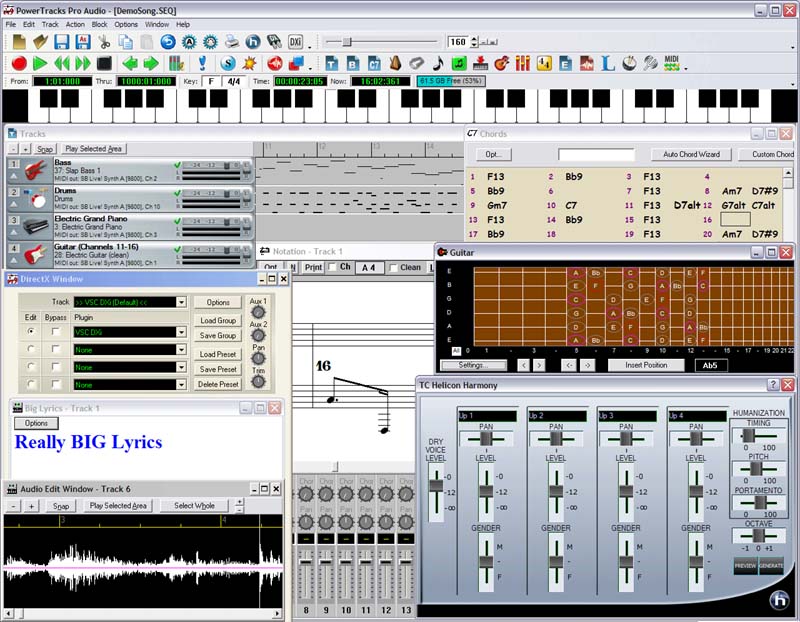This screenshot has width=800, height=622.
Task: Click the Print icon in toolbar
Action: tap(232, 42)
